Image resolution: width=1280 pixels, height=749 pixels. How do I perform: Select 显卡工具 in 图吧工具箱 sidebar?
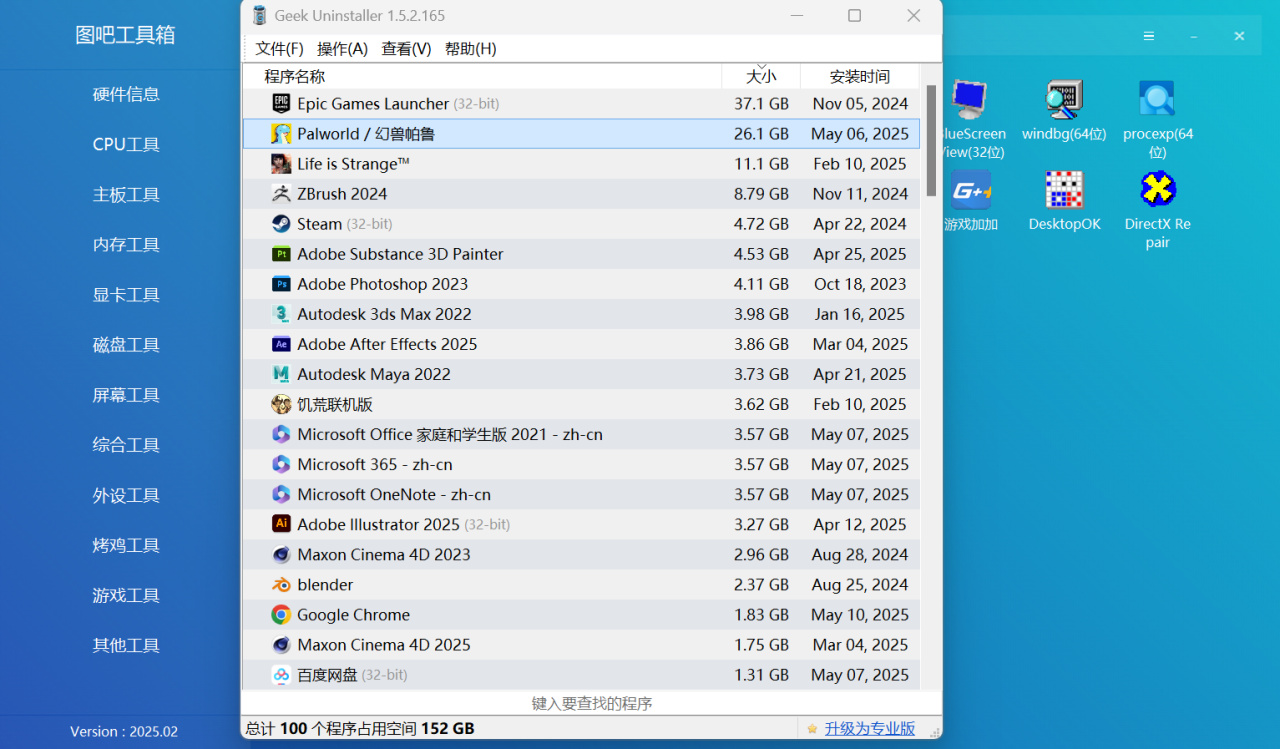click(126, 294)
